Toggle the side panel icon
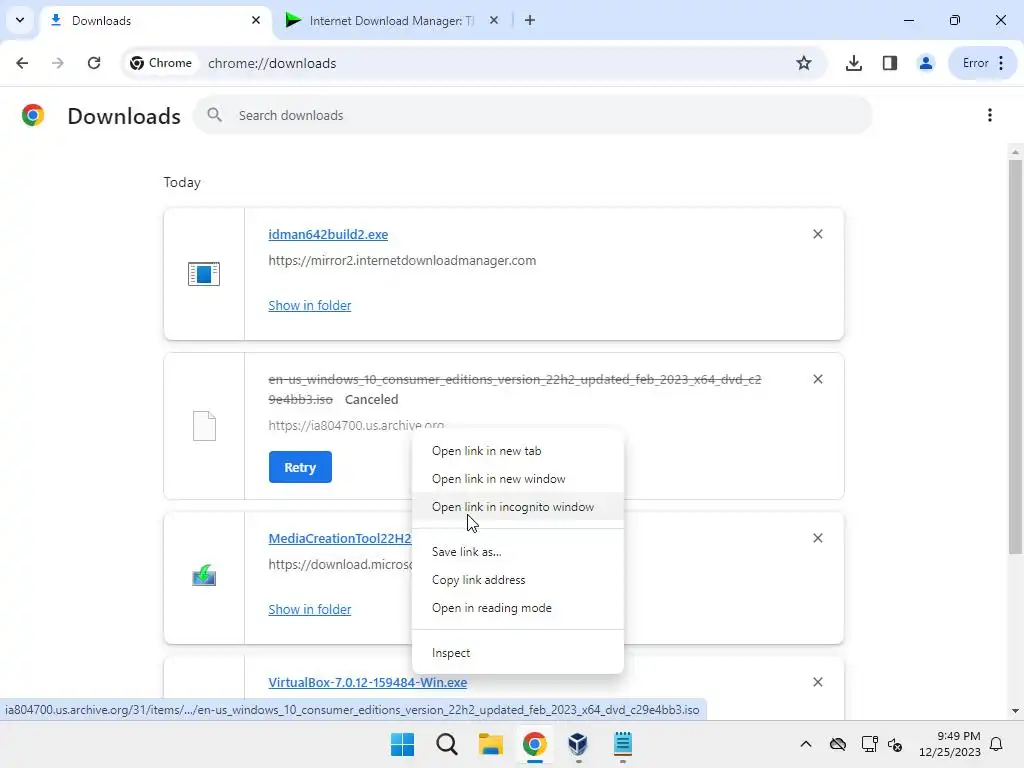The image size is (1024, 768). [889, 63]
